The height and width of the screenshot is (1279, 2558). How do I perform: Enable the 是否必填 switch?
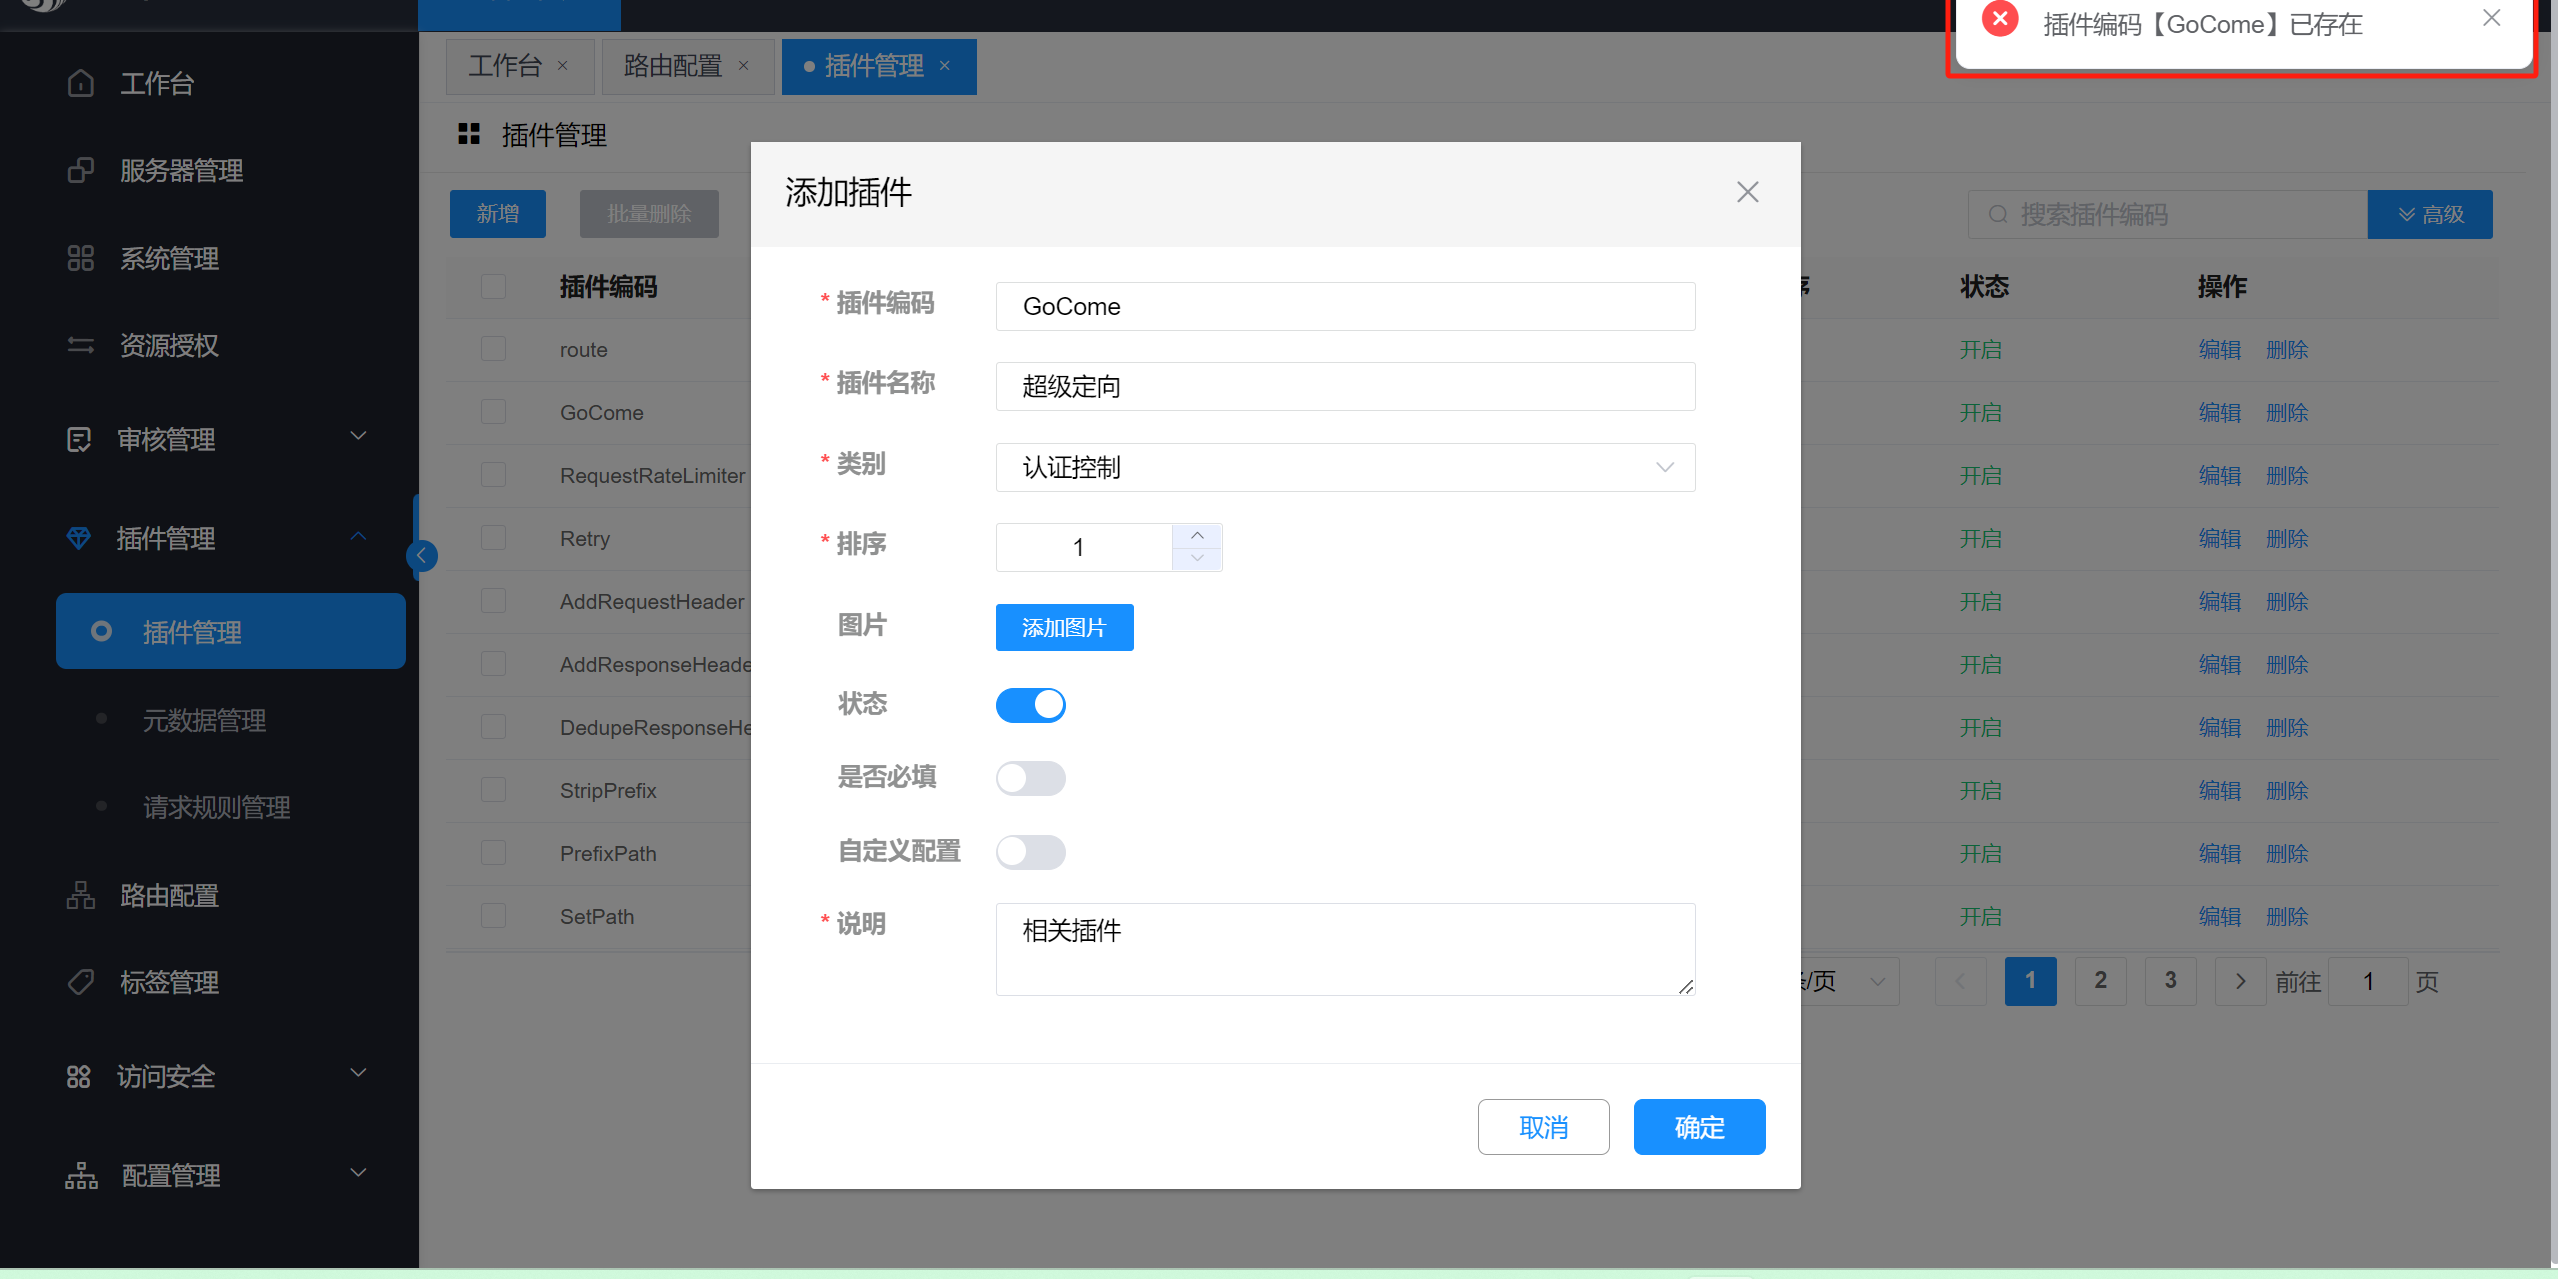coord(1030,778)
